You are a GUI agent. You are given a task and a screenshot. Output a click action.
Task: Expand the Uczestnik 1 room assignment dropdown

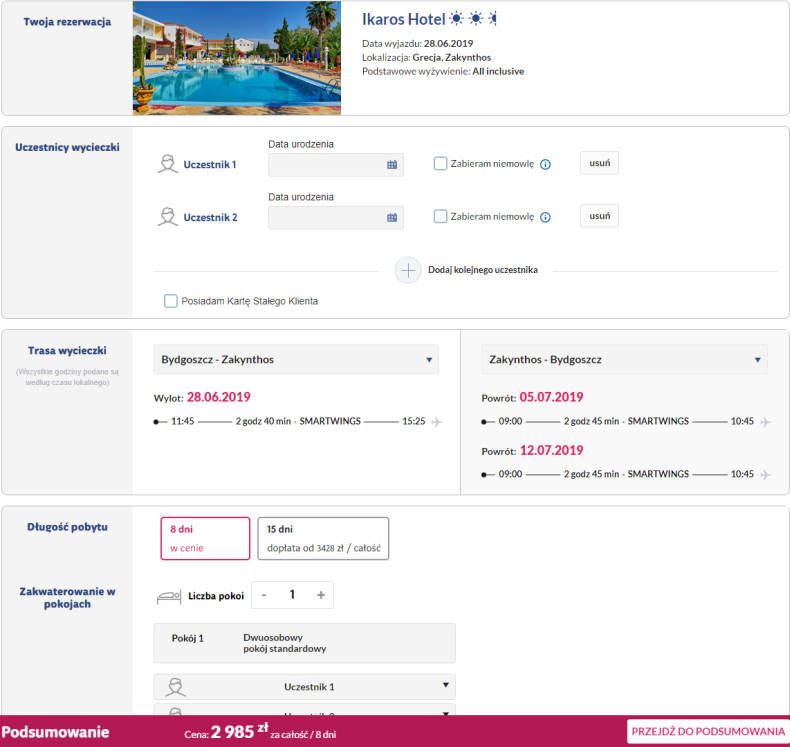pyautogui.click(x=304, y=687)
